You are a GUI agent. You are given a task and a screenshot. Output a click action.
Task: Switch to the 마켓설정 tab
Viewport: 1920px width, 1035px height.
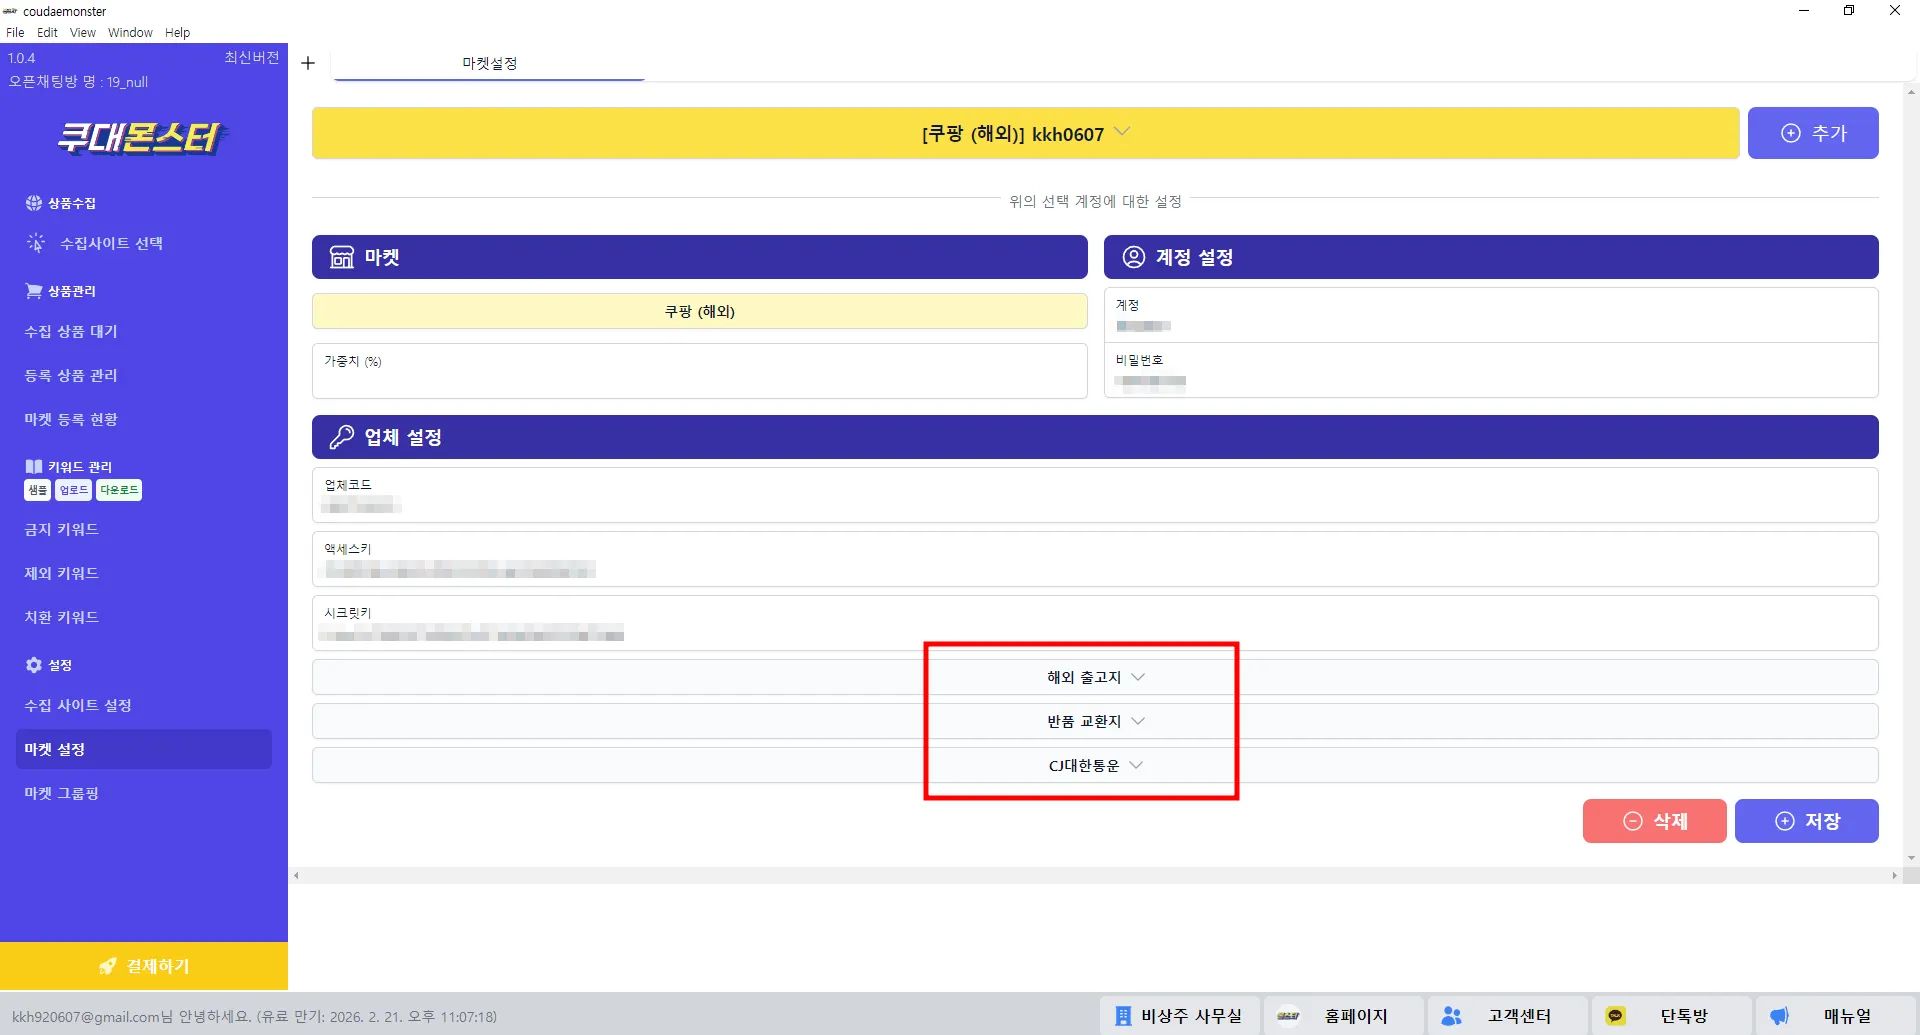click(x=489, y=63)
